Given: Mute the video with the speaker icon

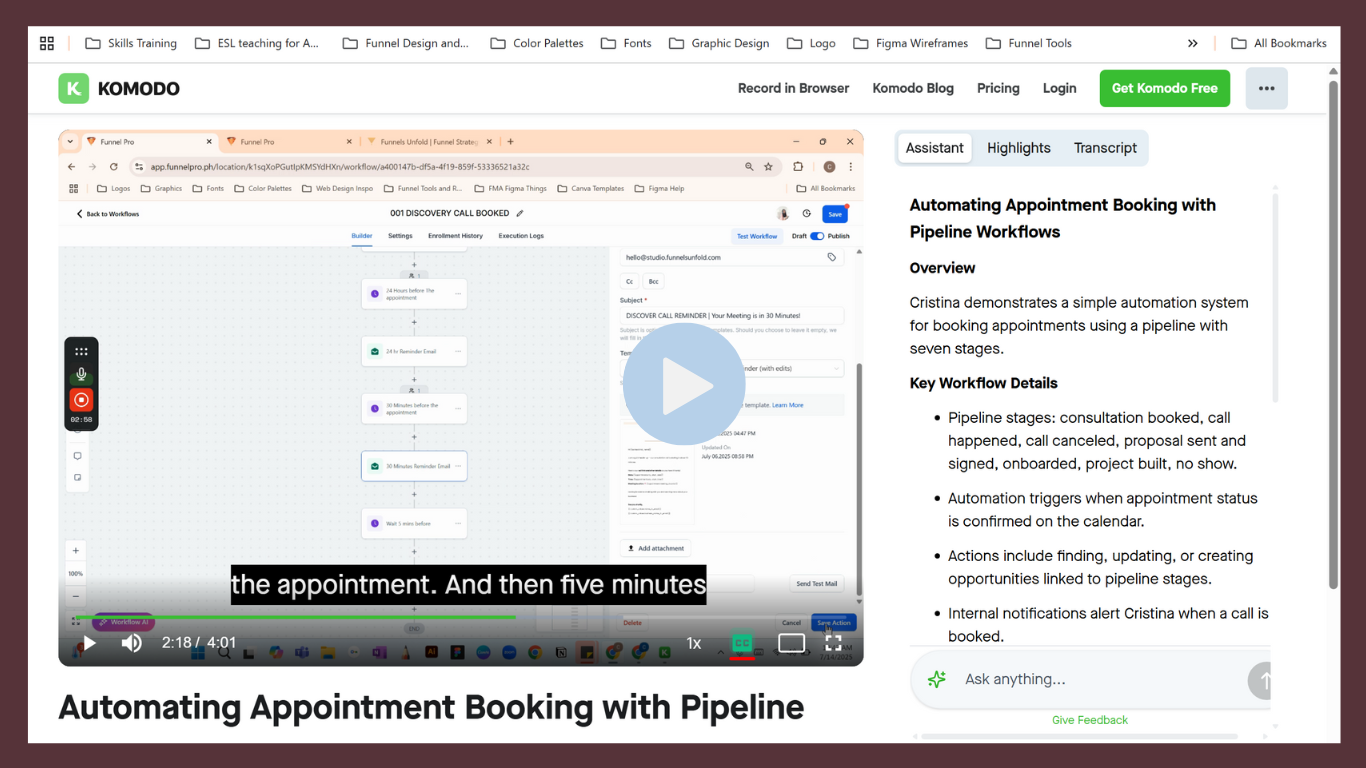Looking at the screenshot, I should click(x=131, y=643).
